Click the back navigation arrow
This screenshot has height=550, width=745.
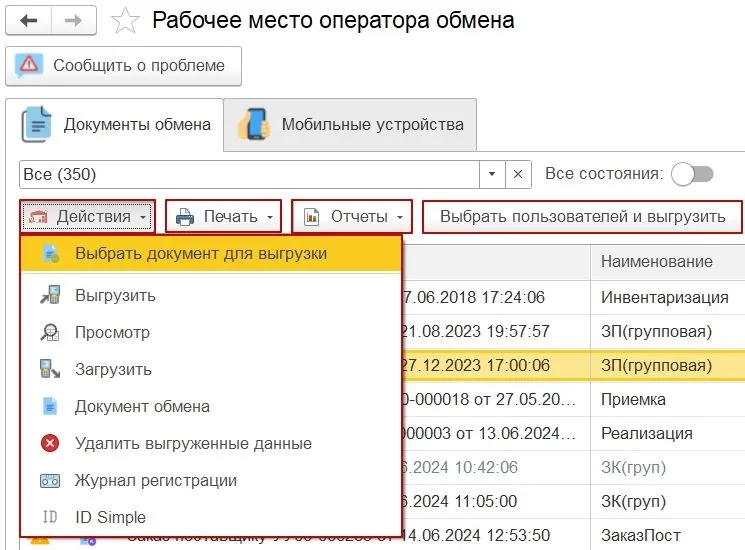coord(29,20)
